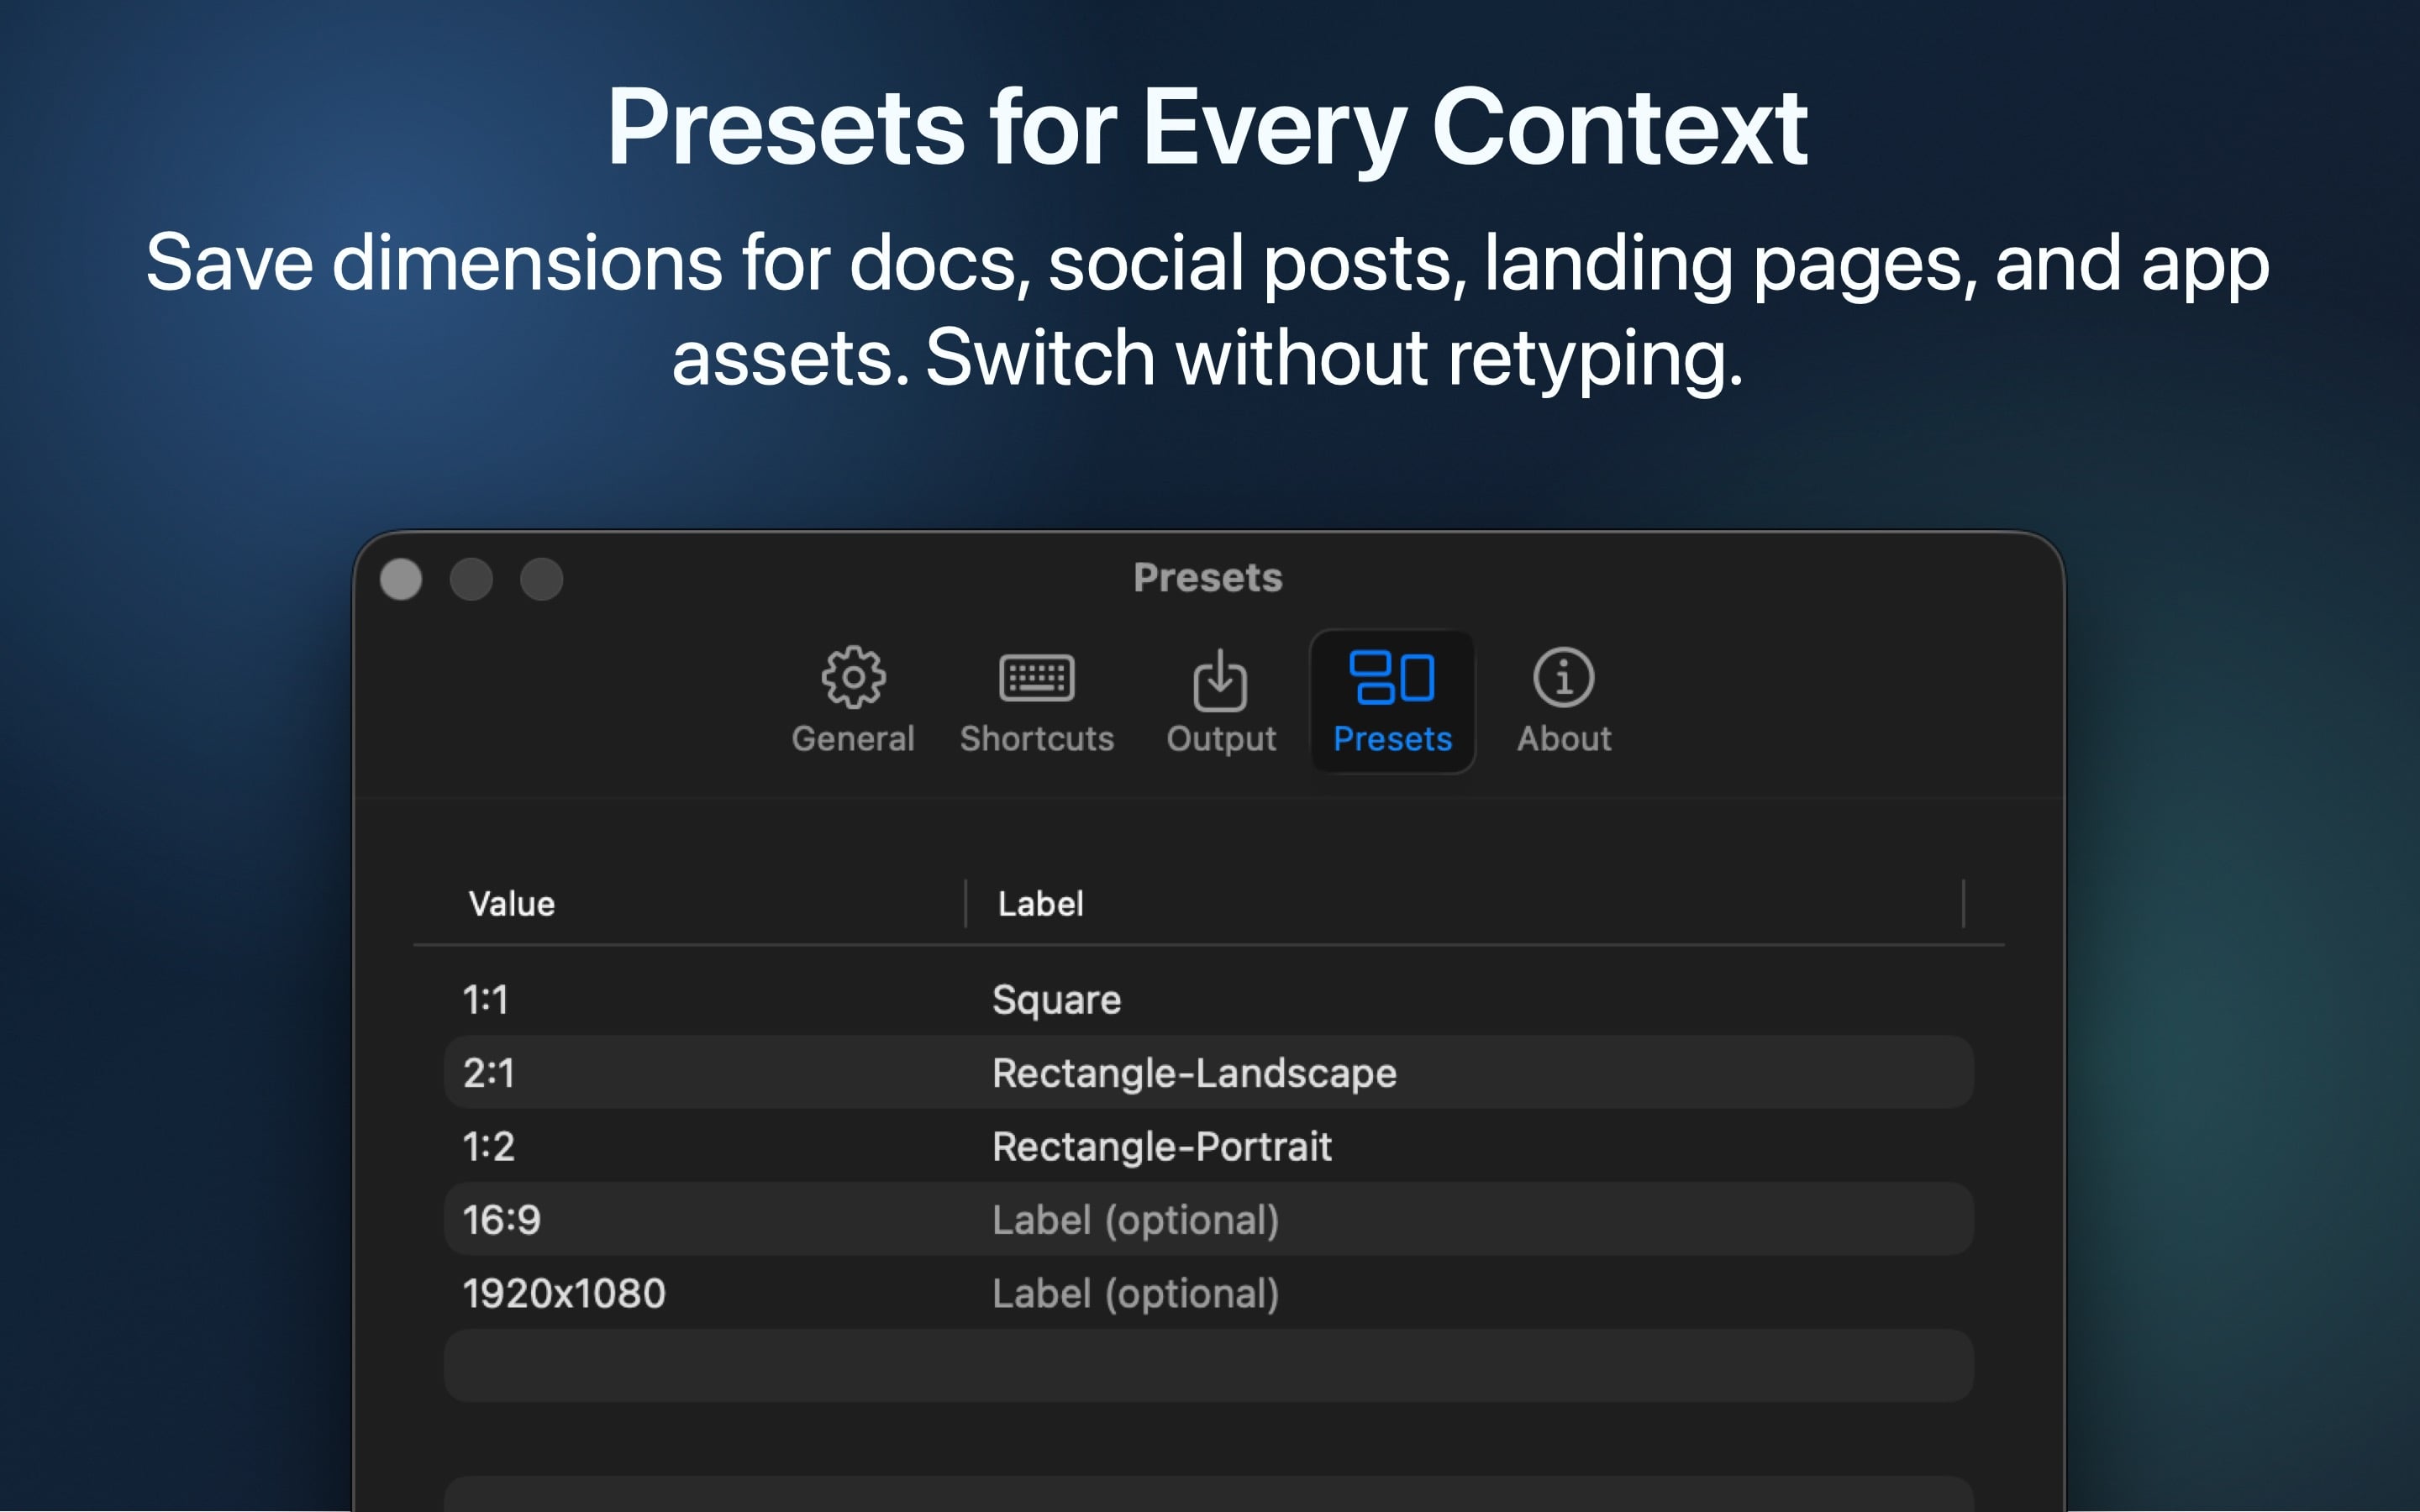Click the Label column header
This screenshot has width=2420, height=1512.
click(1040, 903)
